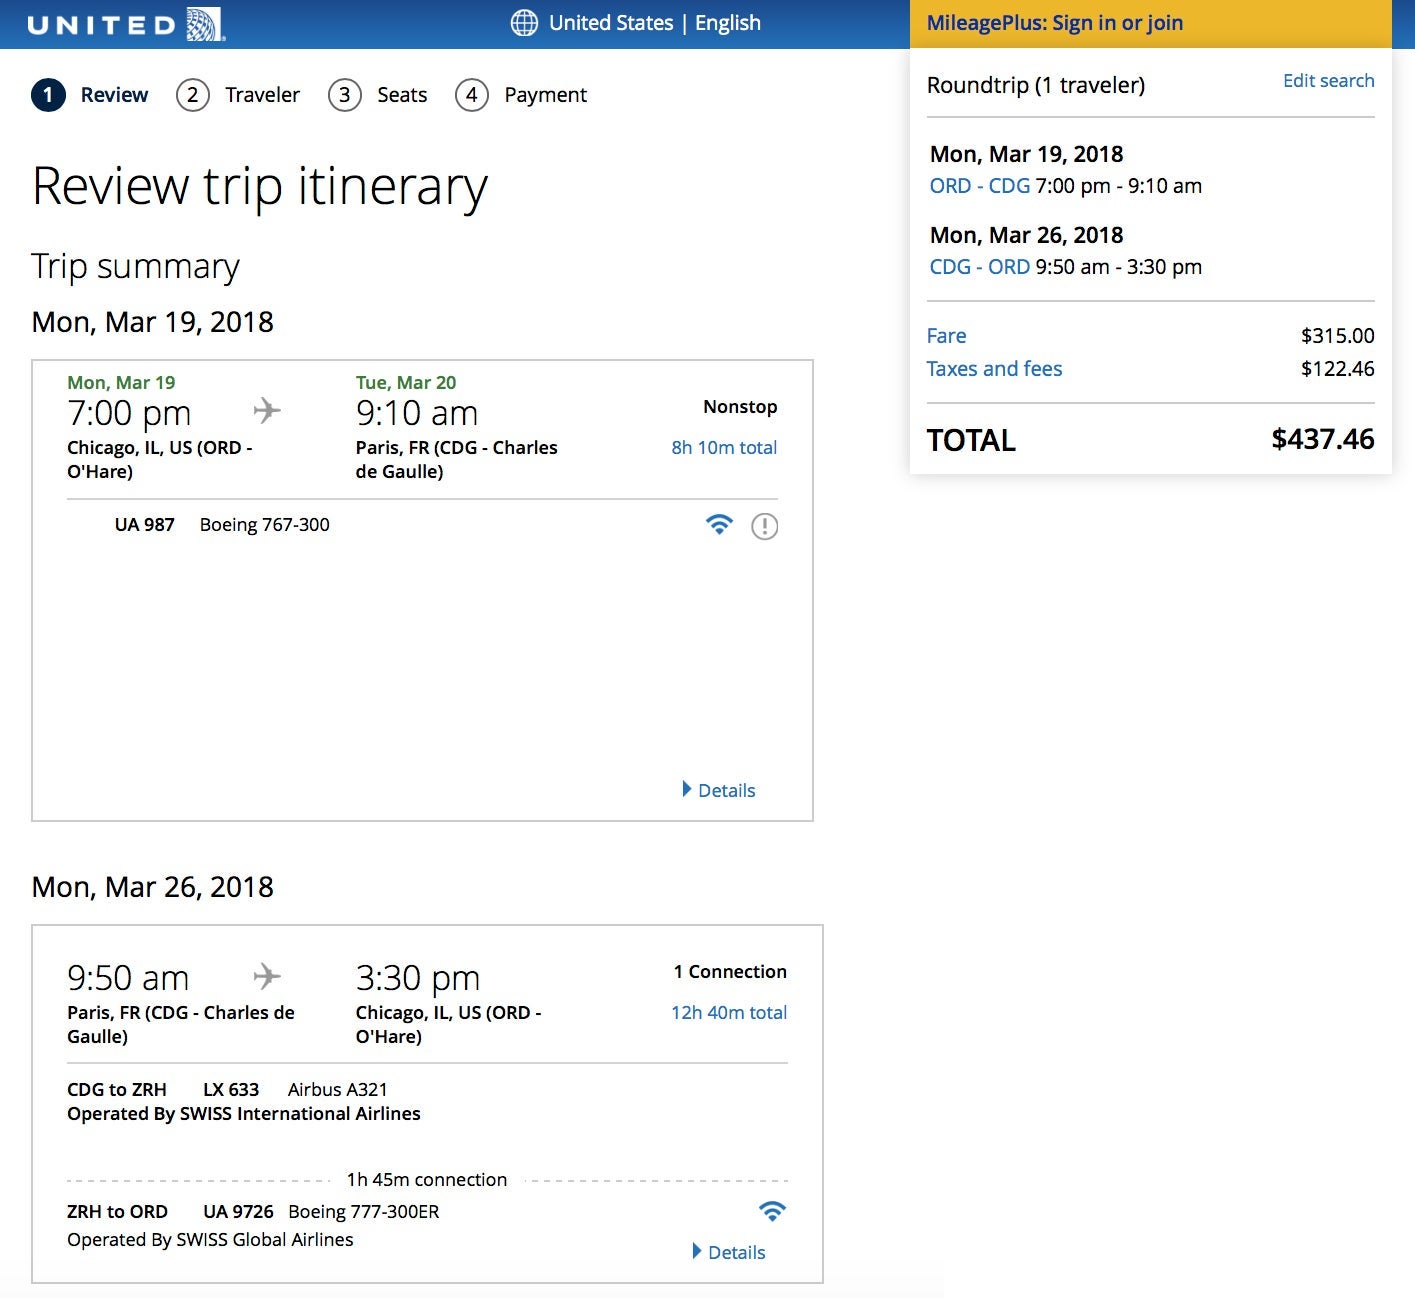Click the 8h 10m total duration link
Screen dimensions: 1415x1298
[724, 448]
